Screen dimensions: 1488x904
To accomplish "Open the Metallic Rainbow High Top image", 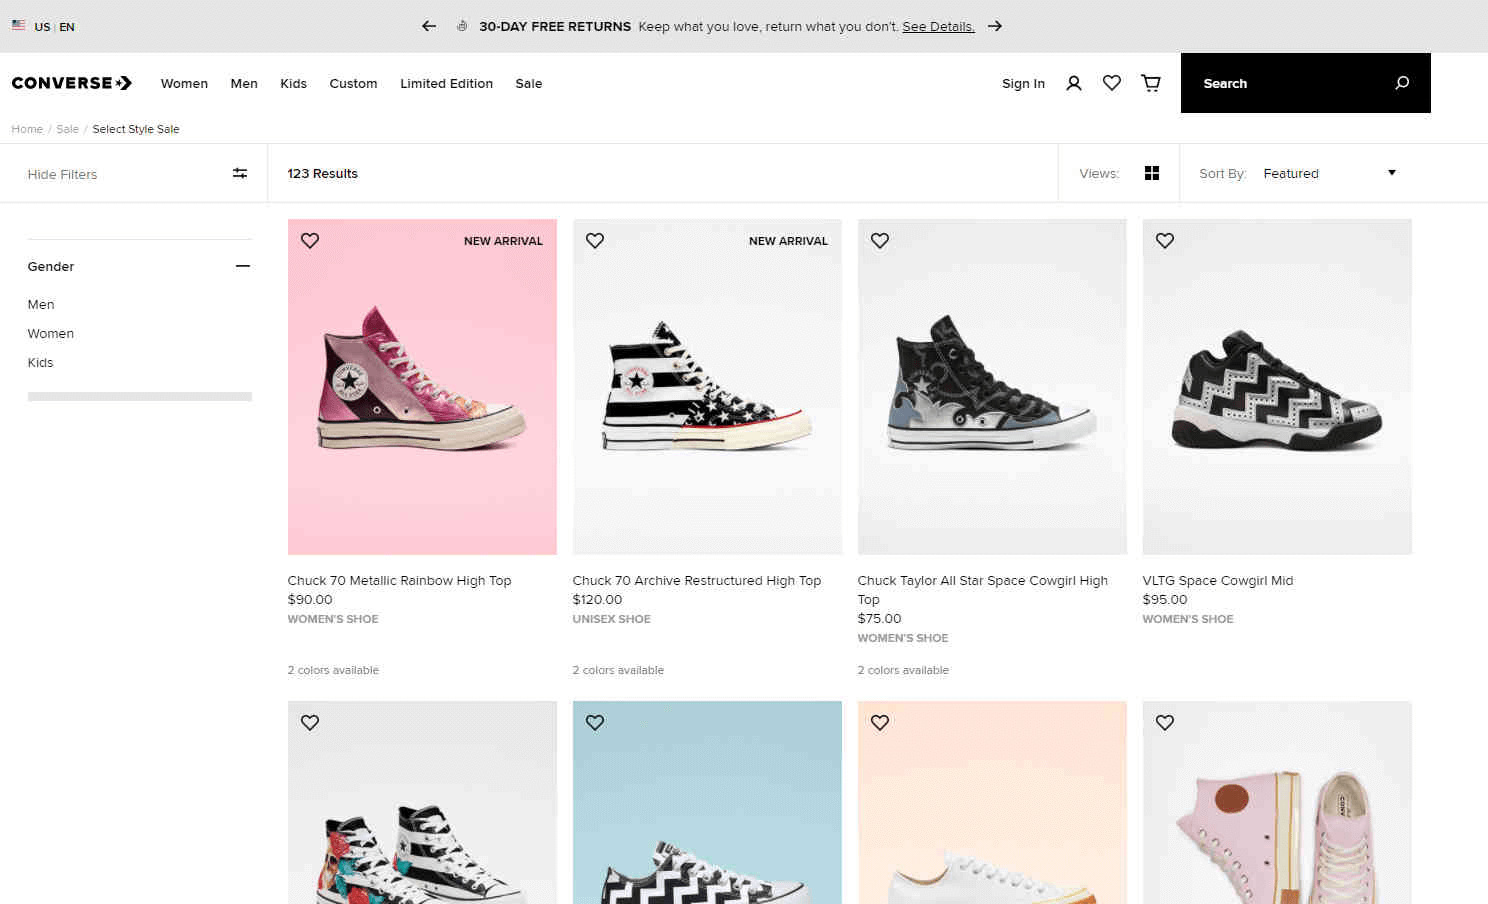I will (x=422, y=387).
